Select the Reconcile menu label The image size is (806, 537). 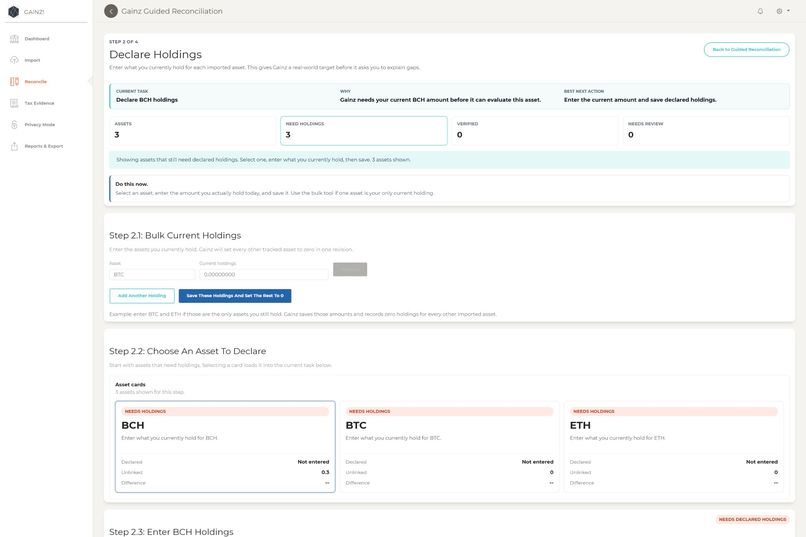click(36, 82)
